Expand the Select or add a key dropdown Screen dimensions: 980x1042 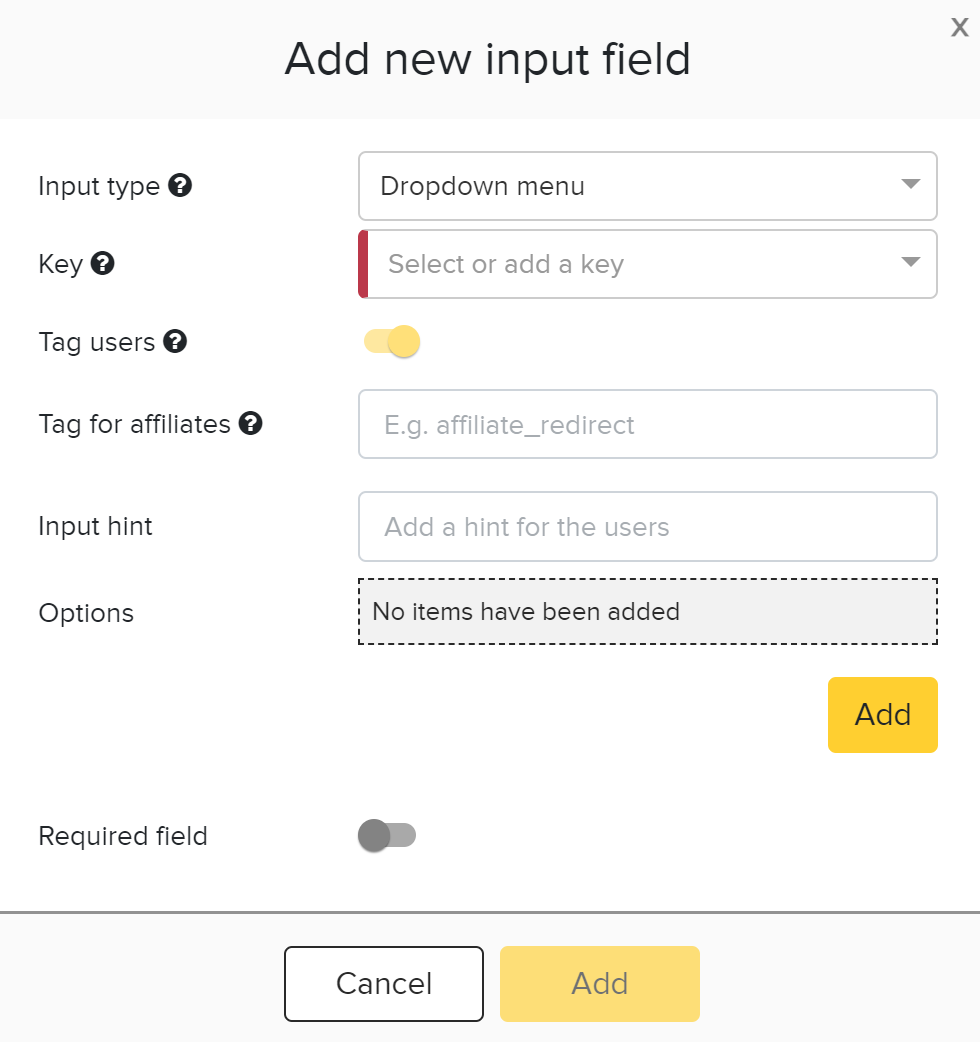[648, 264]
